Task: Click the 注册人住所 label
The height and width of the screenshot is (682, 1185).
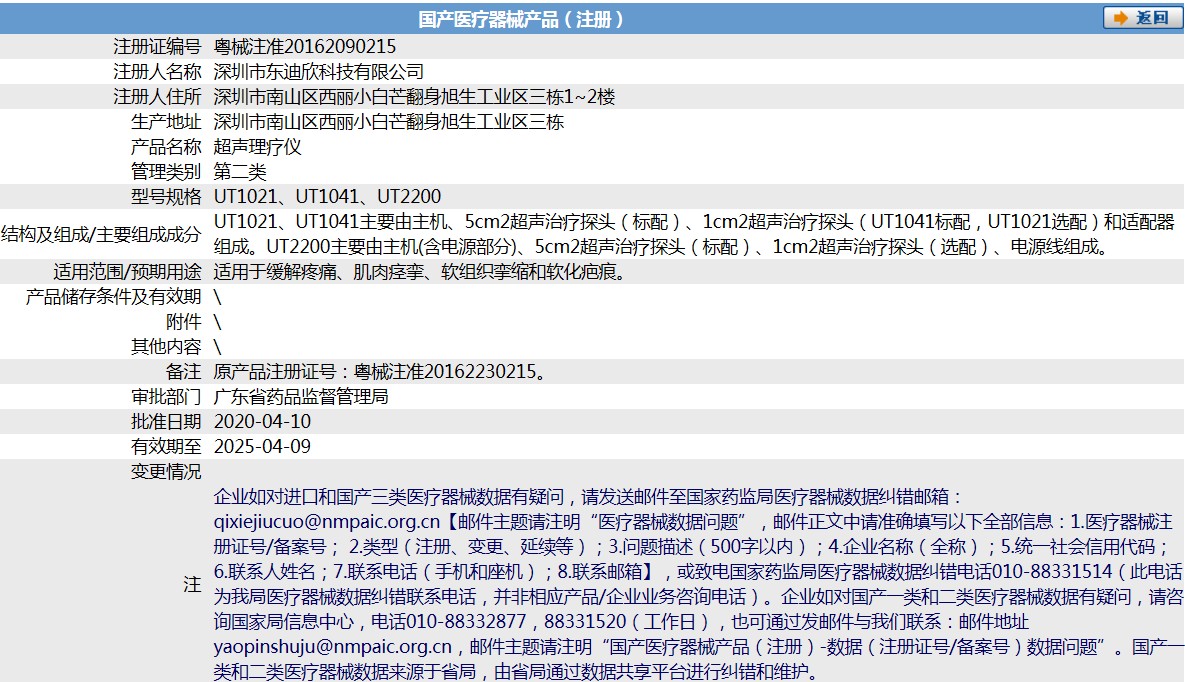Action: (x=157, y=97)
